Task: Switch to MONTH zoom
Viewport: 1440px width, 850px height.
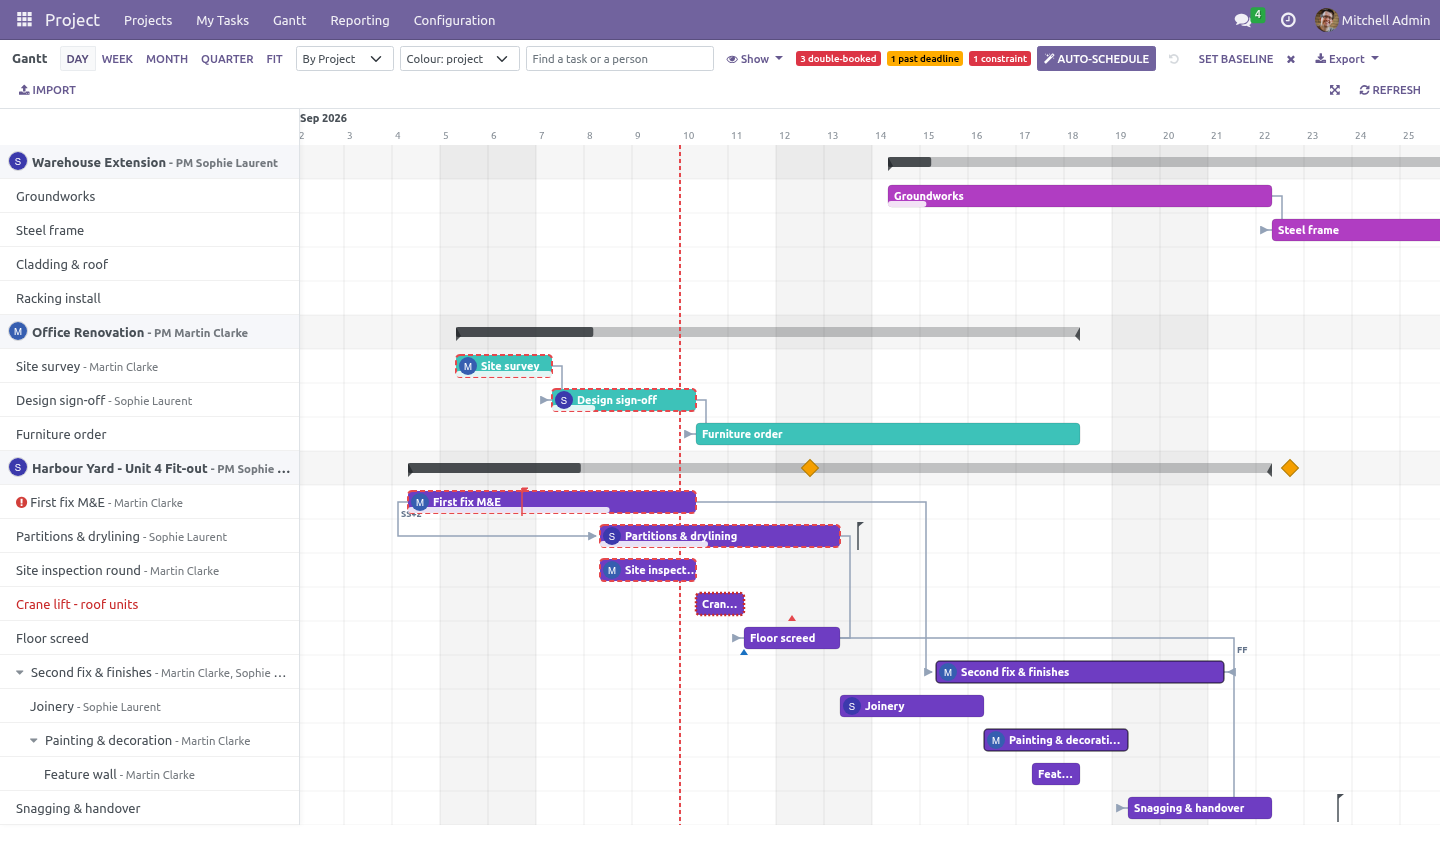Action: 167,59
